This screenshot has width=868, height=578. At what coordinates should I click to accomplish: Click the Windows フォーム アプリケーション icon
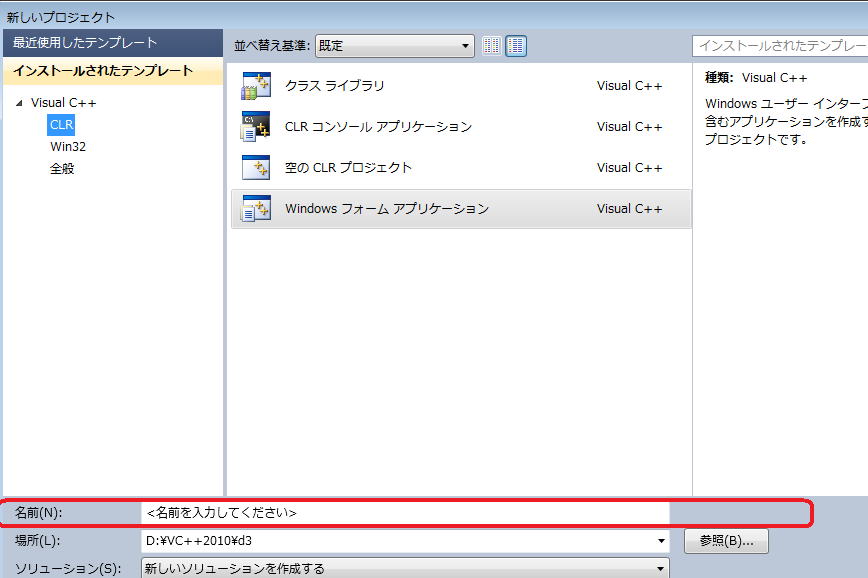[256, 209]
